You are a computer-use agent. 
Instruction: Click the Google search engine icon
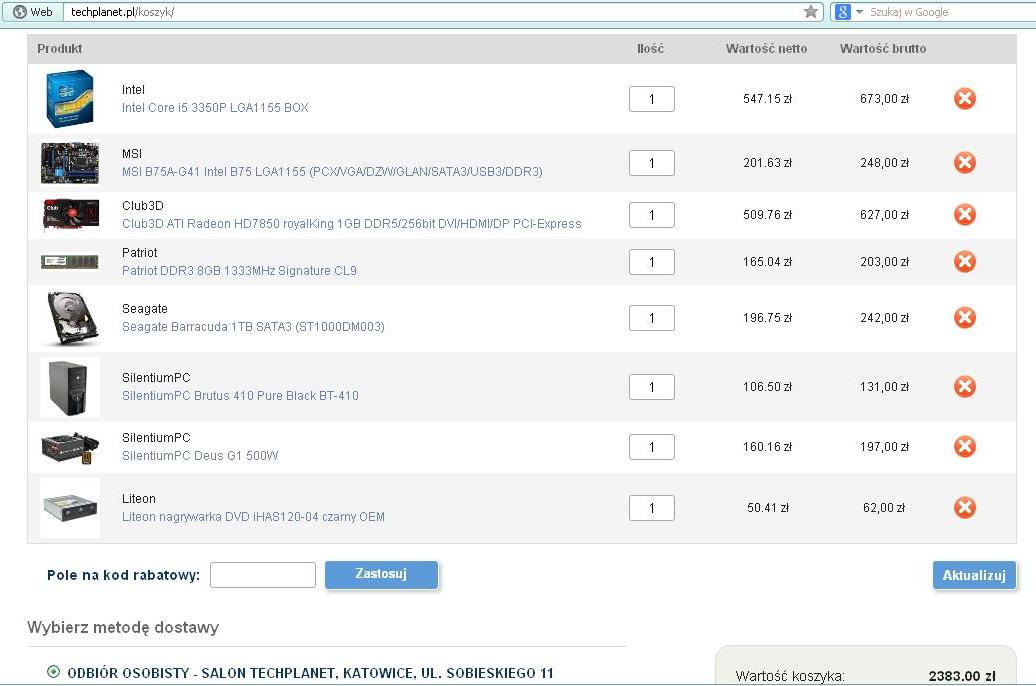click(842, 12)
